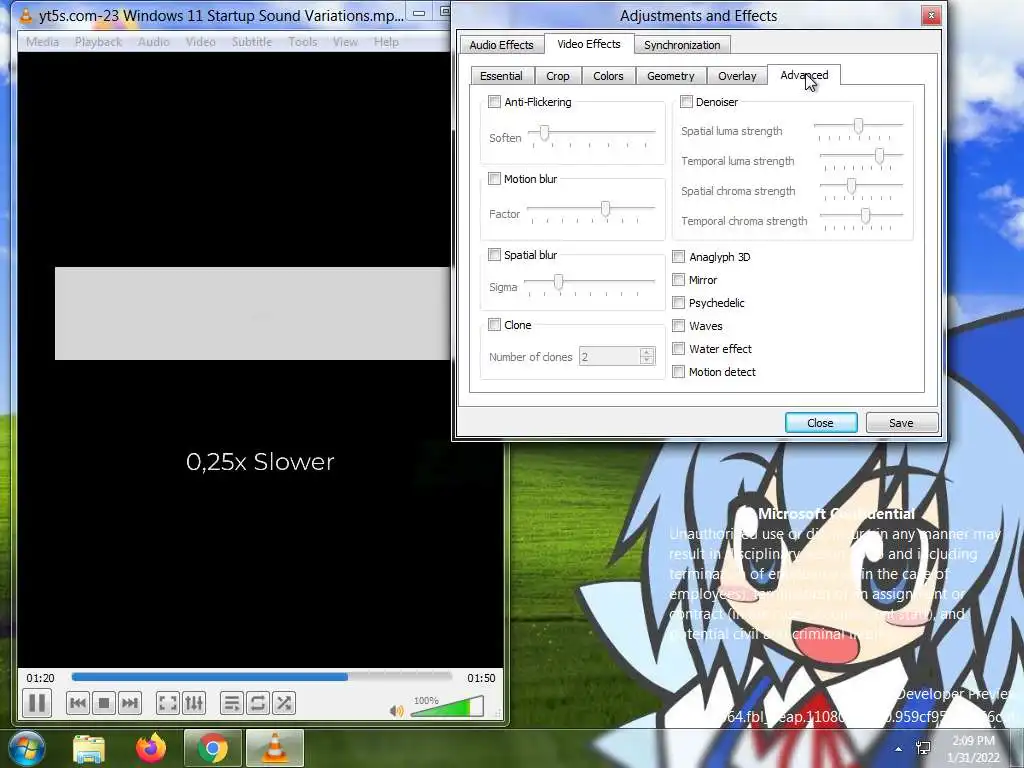
Task: Tick the Anaglyph 3D checkbox
Action: (x=679, y=257)
